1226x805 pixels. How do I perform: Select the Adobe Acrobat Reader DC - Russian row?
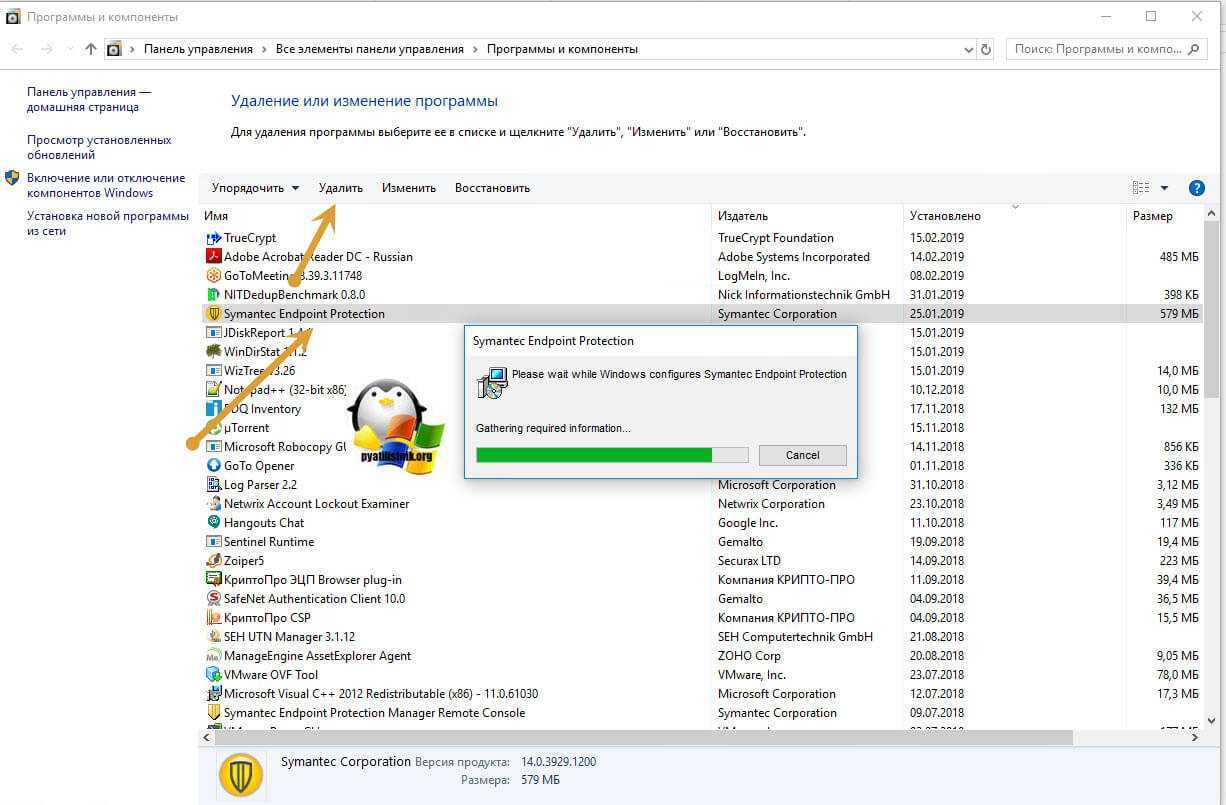point(702,257)
